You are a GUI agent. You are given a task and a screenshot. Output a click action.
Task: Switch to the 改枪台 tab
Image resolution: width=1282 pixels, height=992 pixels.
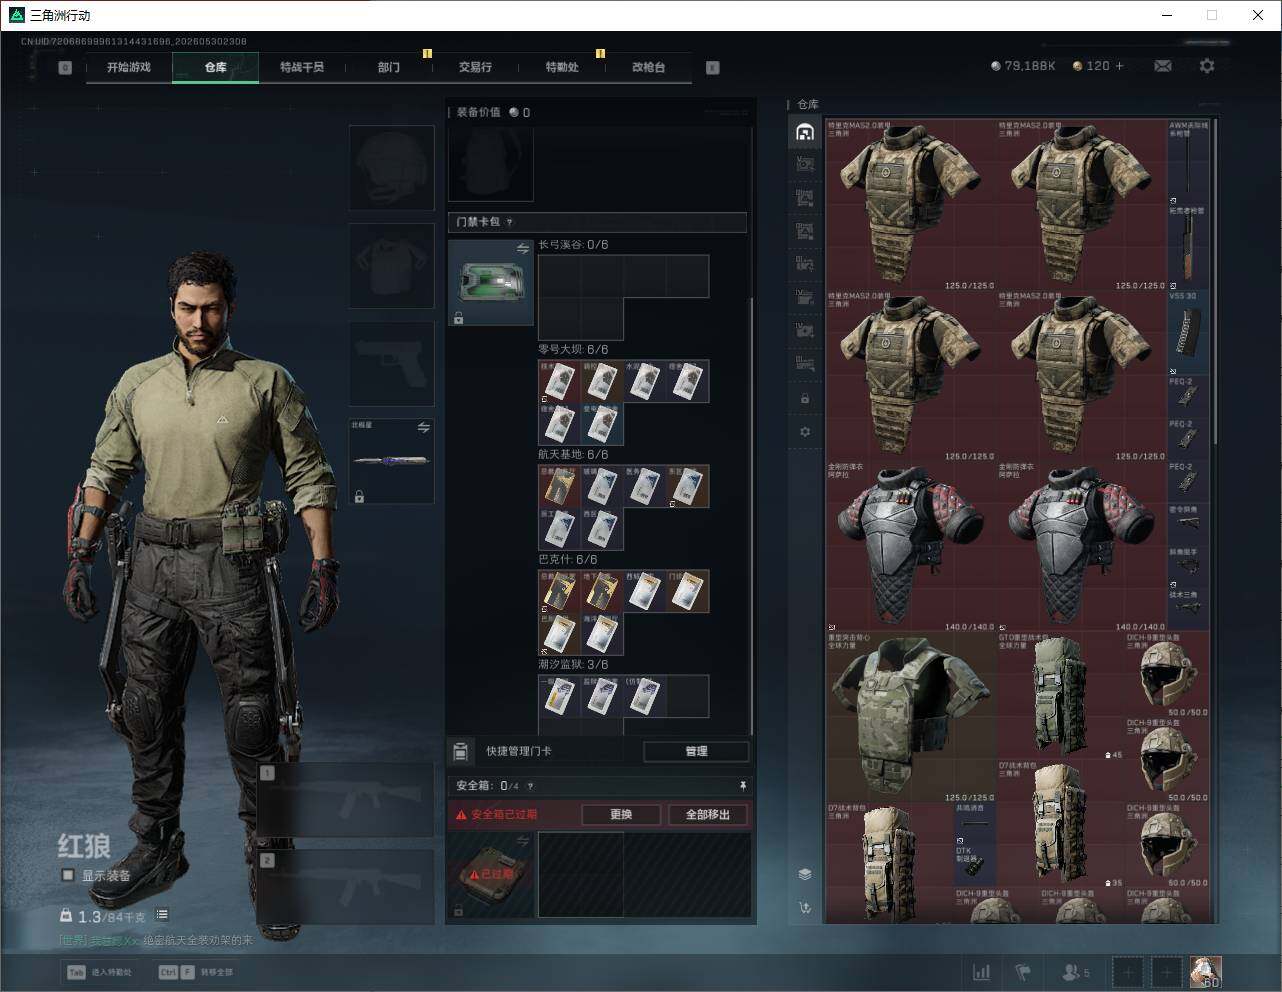tap(648, 67)
